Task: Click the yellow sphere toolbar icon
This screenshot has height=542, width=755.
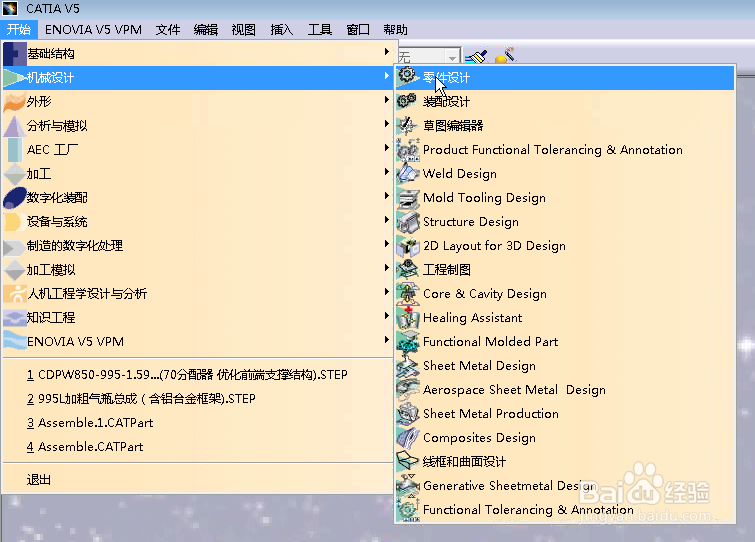Action: pos(505,56)
